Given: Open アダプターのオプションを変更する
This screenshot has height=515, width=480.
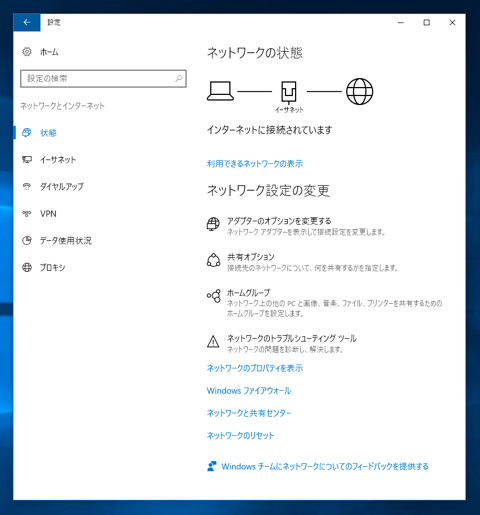Looking at the screenshot, I should [x=279, y=221].
